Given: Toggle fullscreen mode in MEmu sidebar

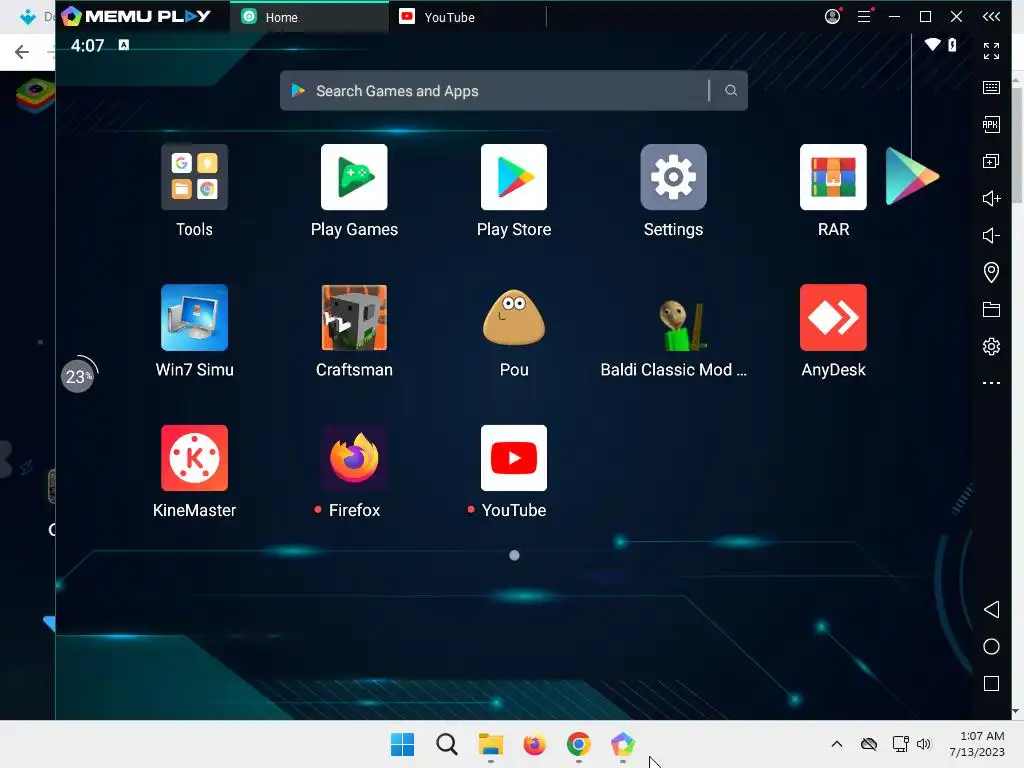Looking at the screenshot, I should [991, 51].
